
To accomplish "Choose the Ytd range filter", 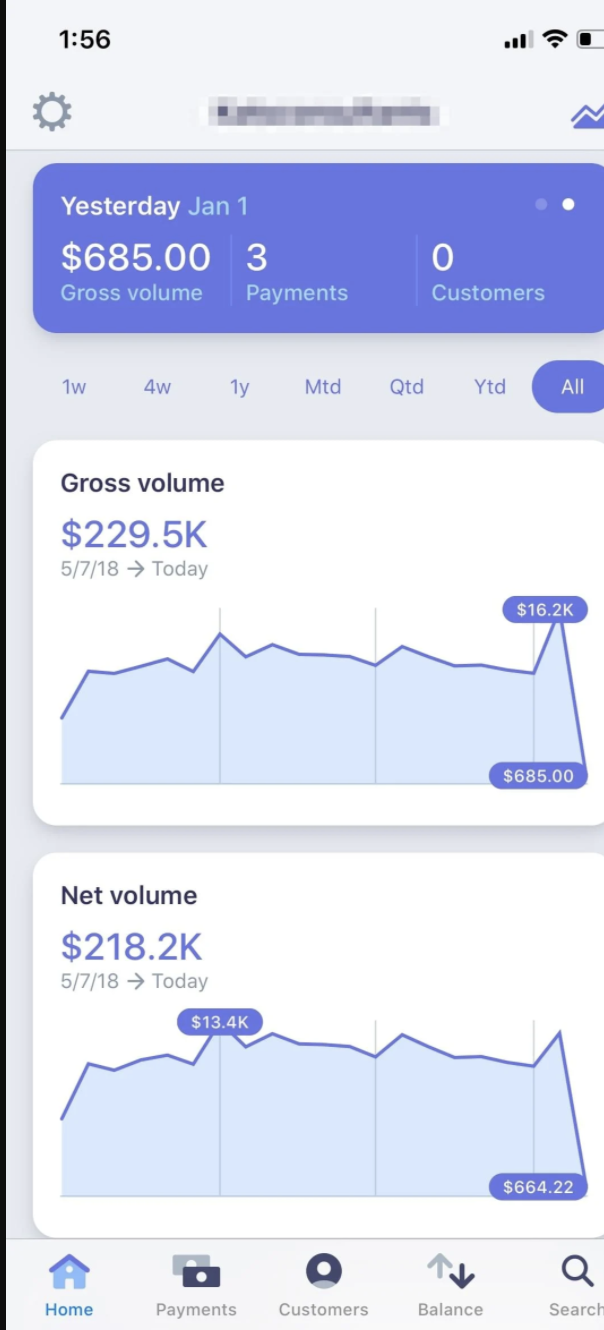I will click(x=490, y=387).
